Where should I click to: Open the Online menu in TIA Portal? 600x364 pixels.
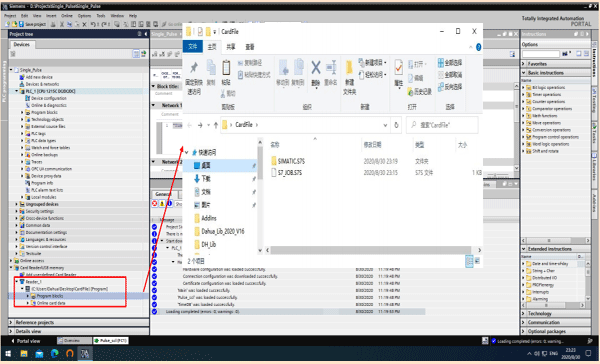pyautogui.click(x=67, y=16)
